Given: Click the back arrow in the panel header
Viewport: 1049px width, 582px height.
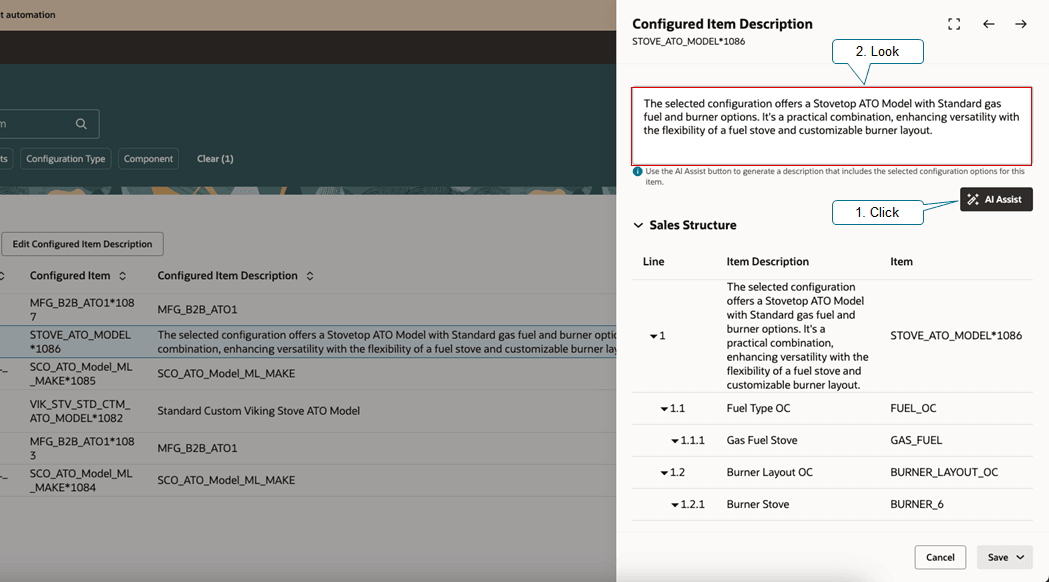Looking at the screenshot, I should (989, 23).
